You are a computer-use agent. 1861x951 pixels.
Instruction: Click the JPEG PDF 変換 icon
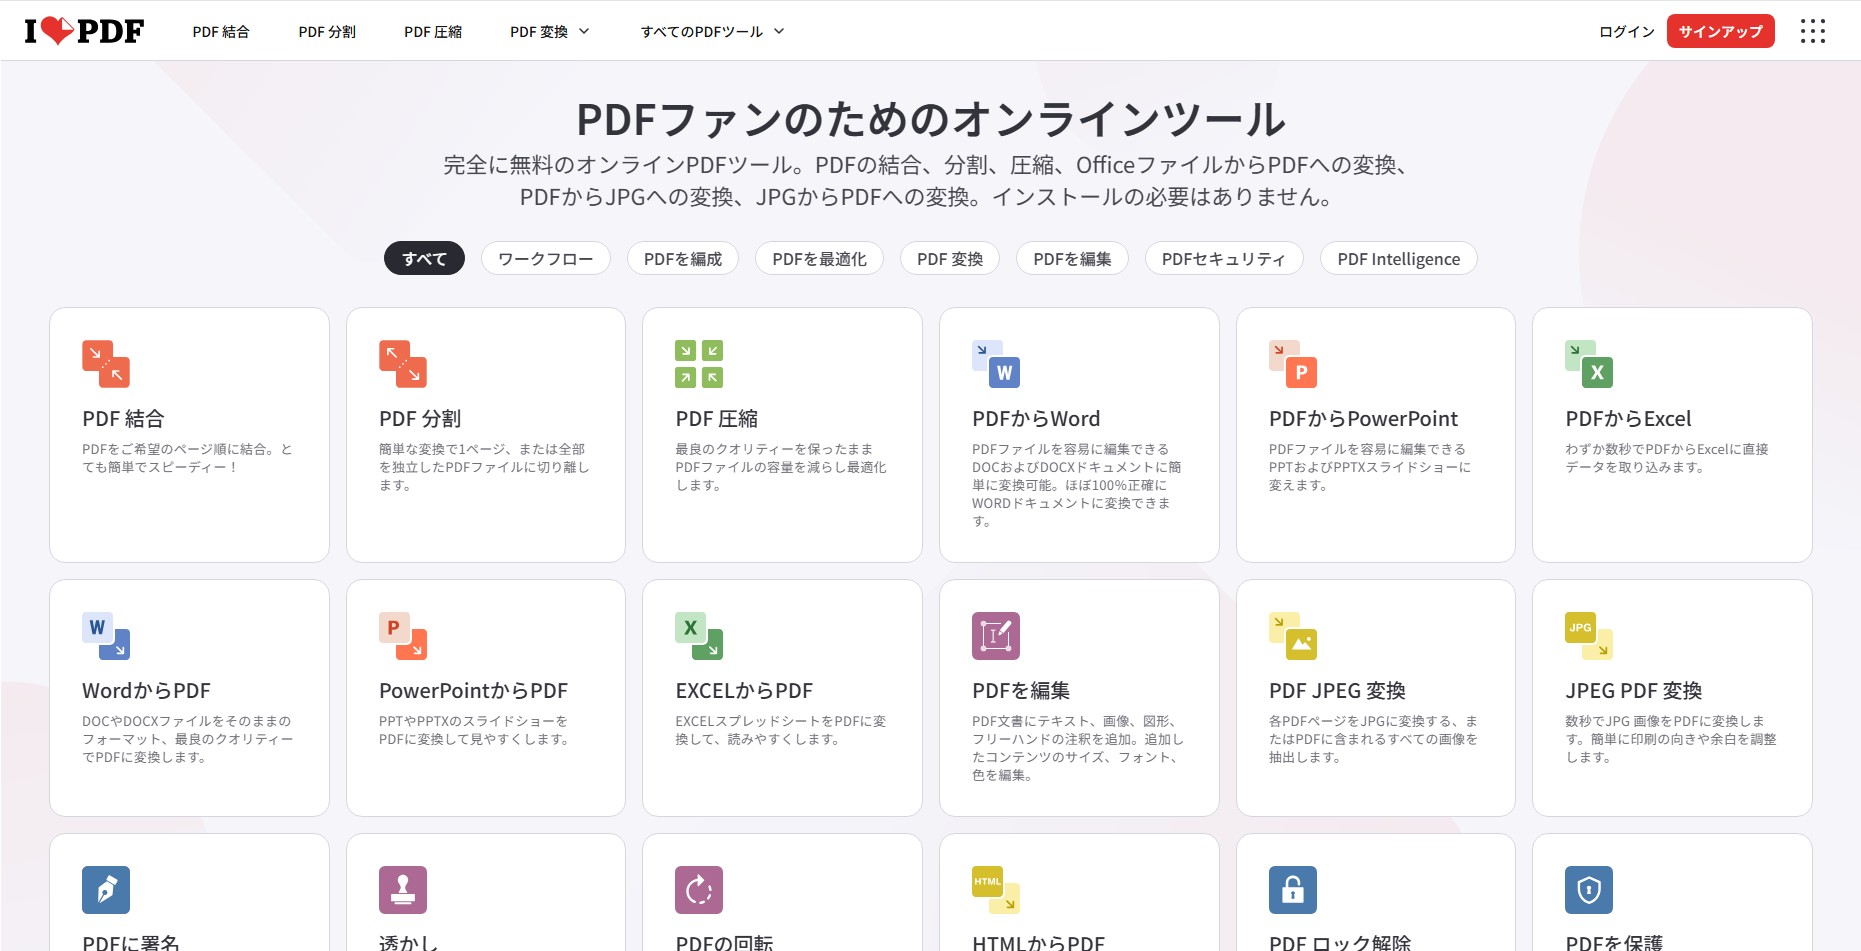click(1589, 636)
